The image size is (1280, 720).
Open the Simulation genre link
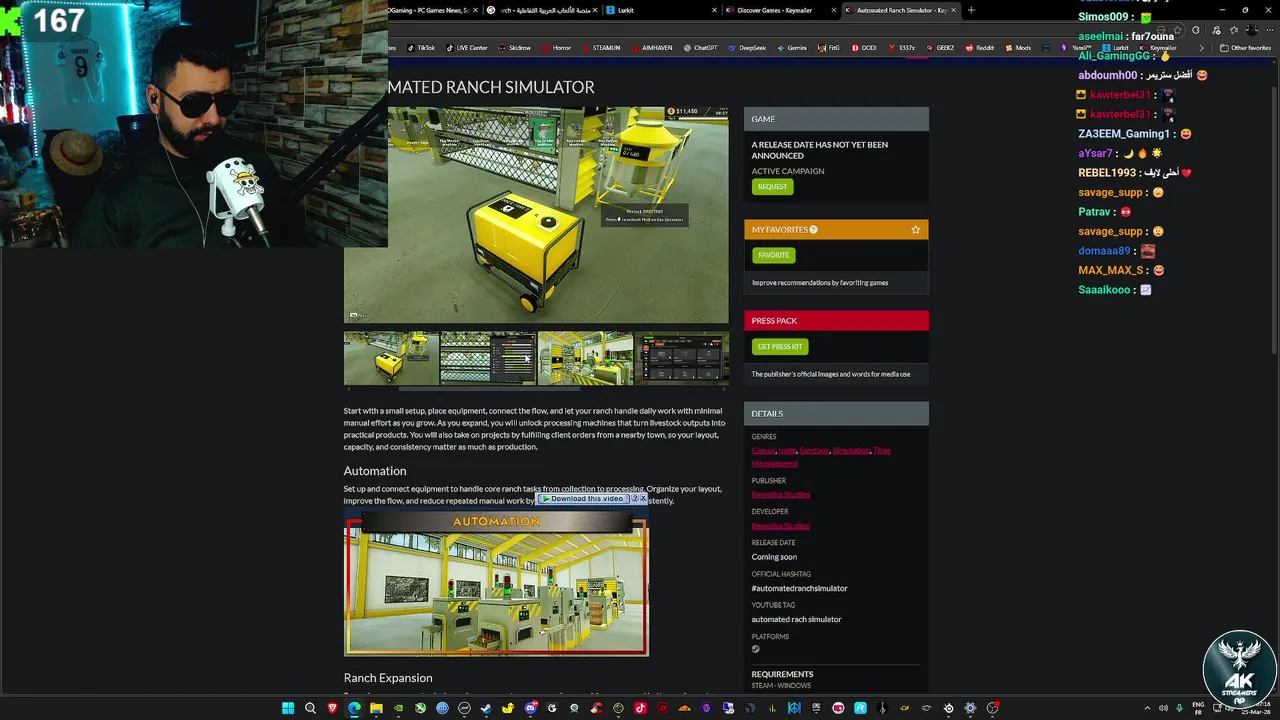tap(851, 450)
